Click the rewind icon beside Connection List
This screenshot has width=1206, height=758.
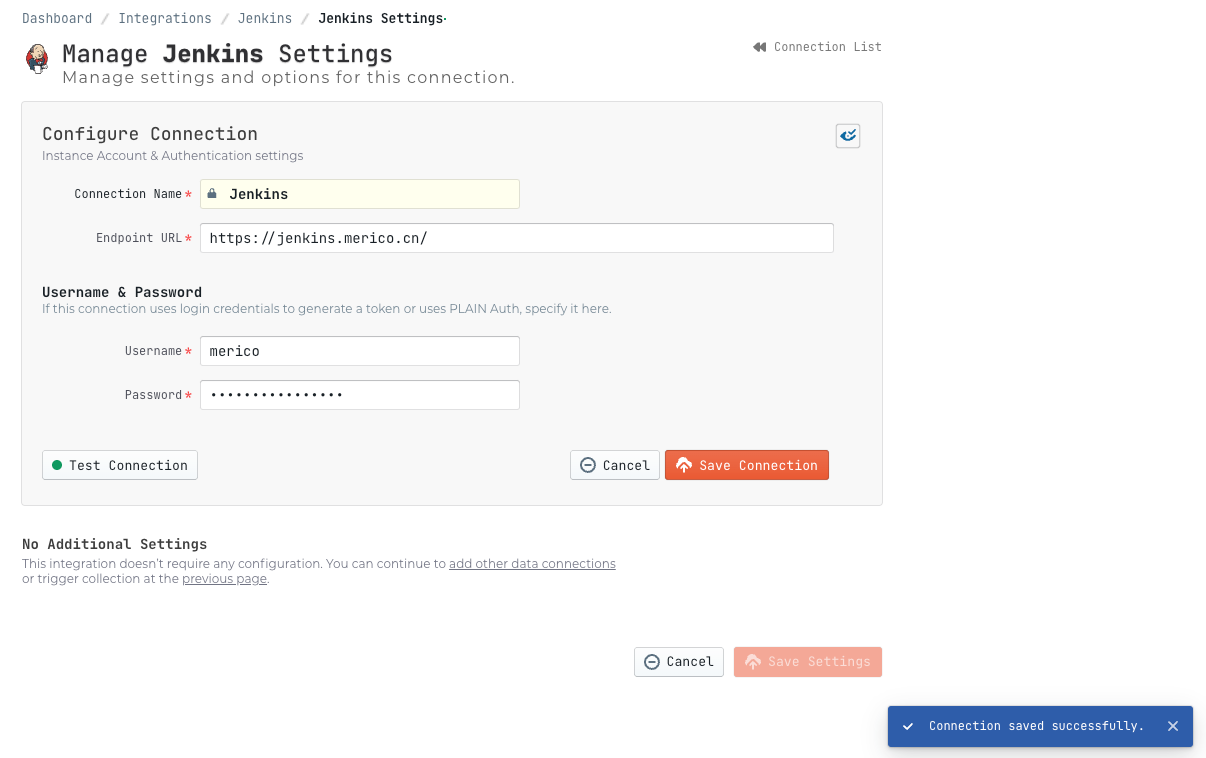click(761, 46)
